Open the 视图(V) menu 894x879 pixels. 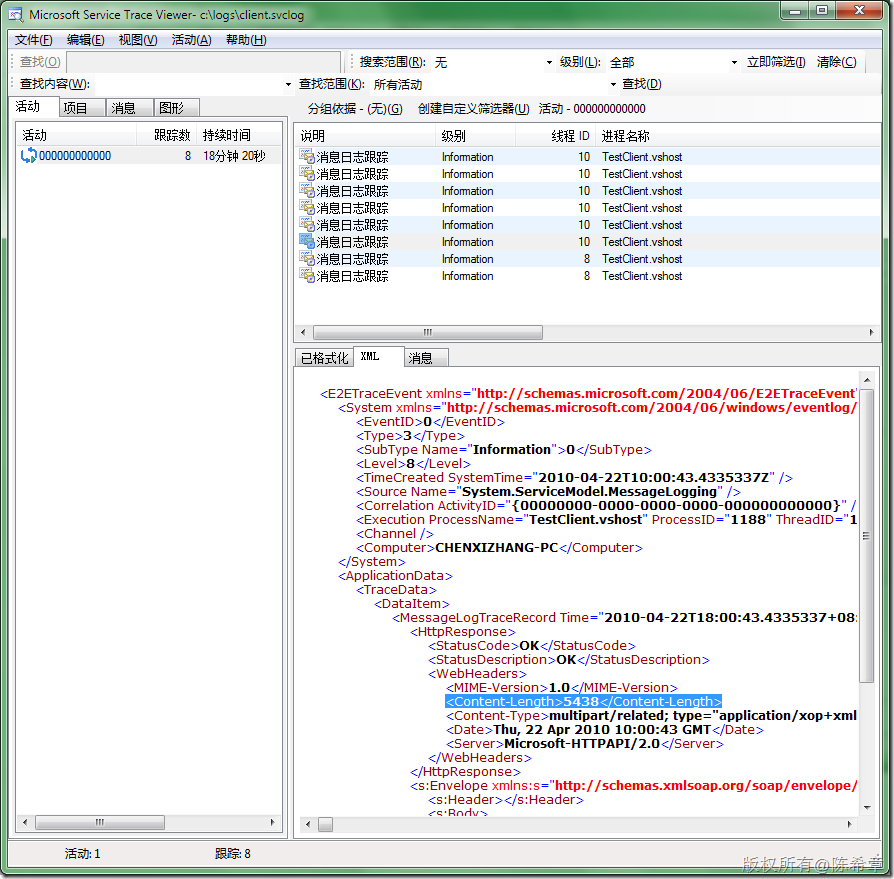coord(138,40)
